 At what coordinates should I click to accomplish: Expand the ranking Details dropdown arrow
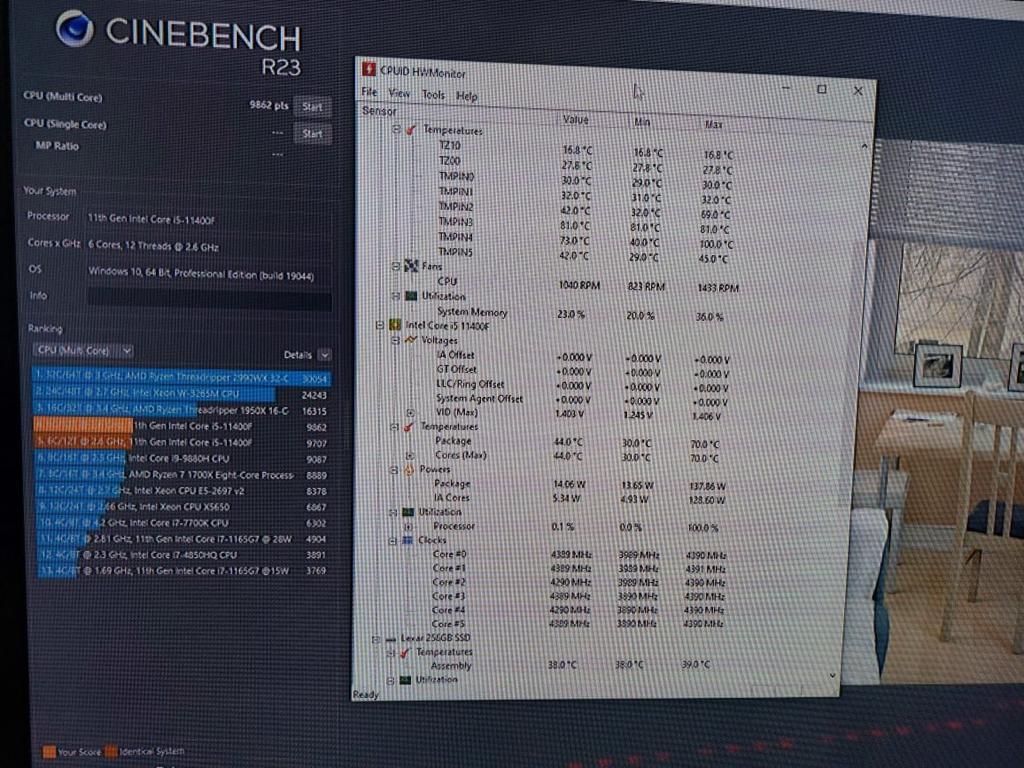point(324,355)
